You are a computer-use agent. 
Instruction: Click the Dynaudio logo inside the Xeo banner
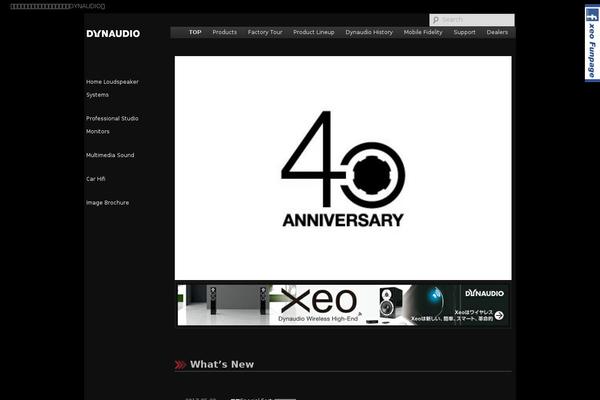pos(484,293)
